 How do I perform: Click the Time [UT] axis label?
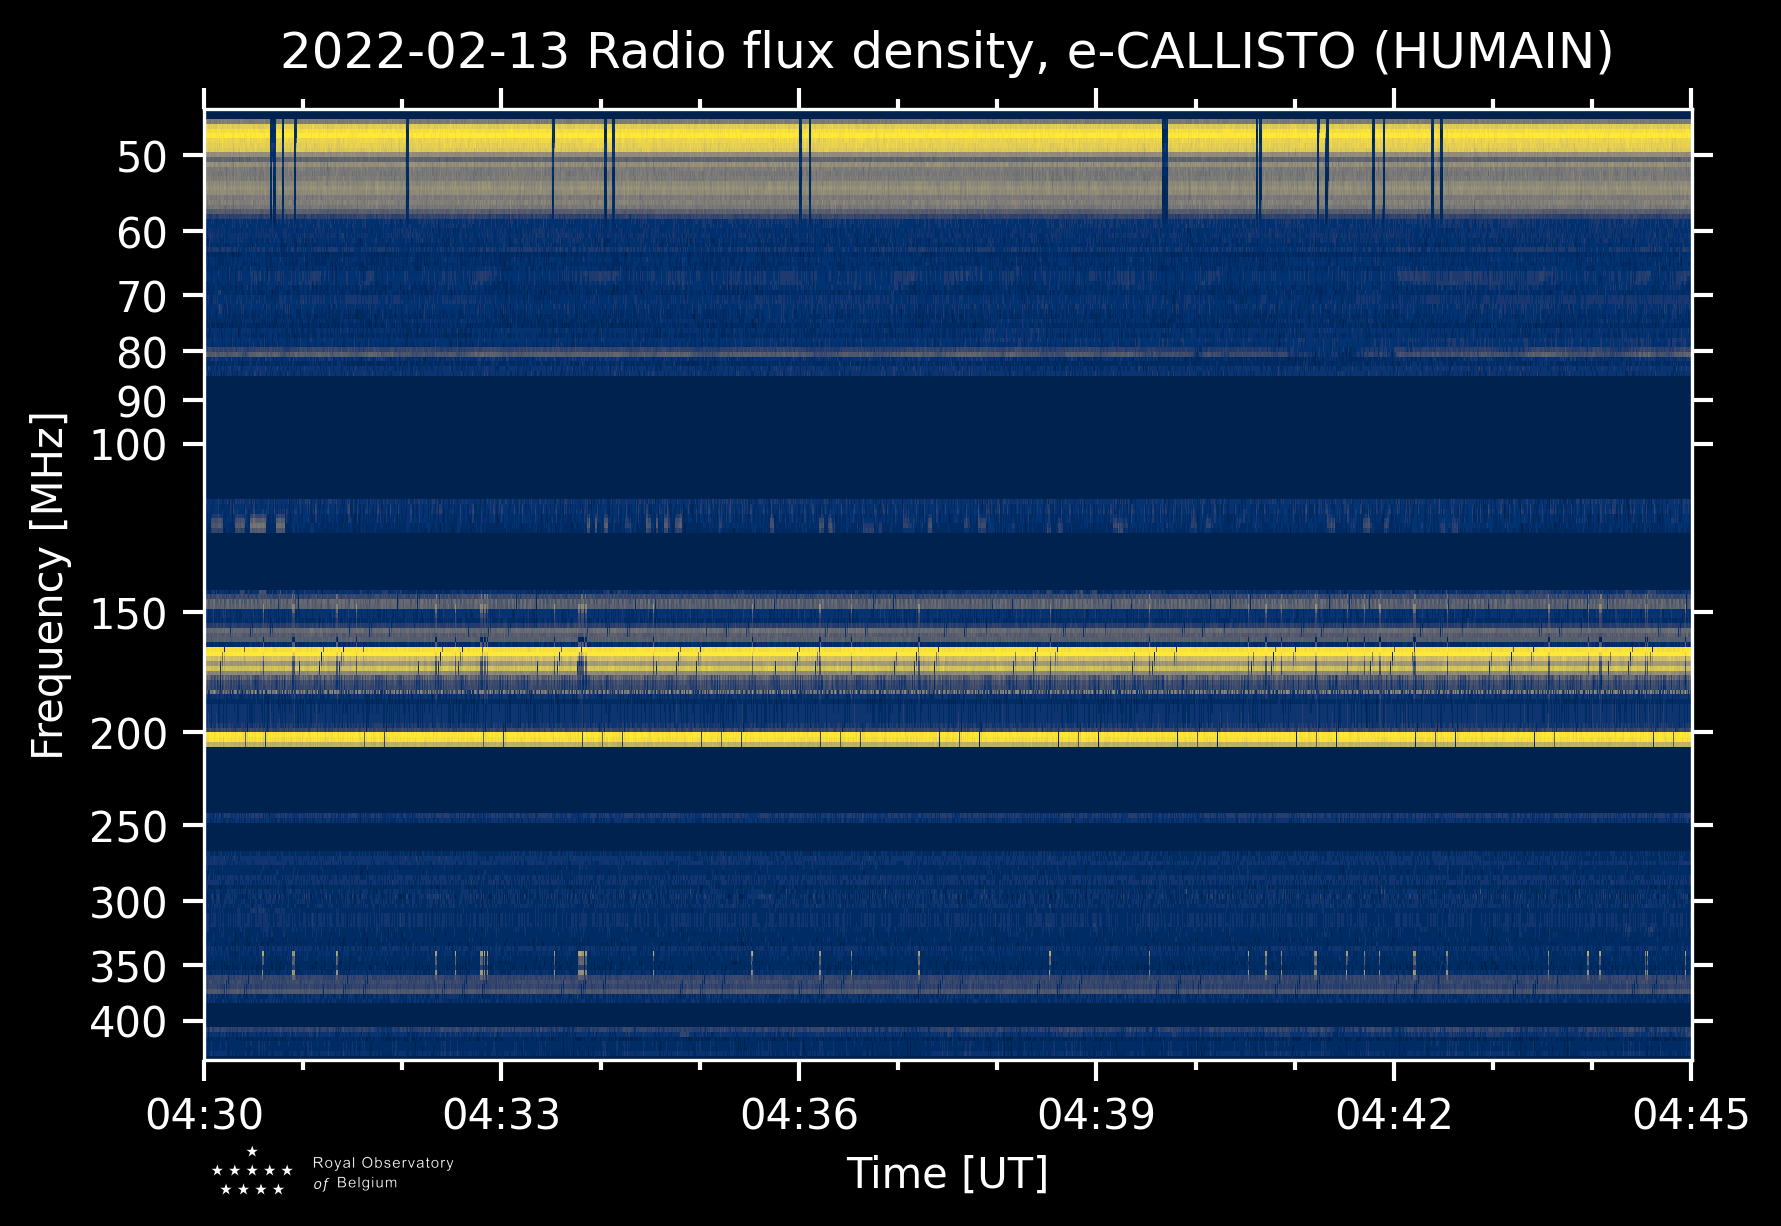[947, 1173]
